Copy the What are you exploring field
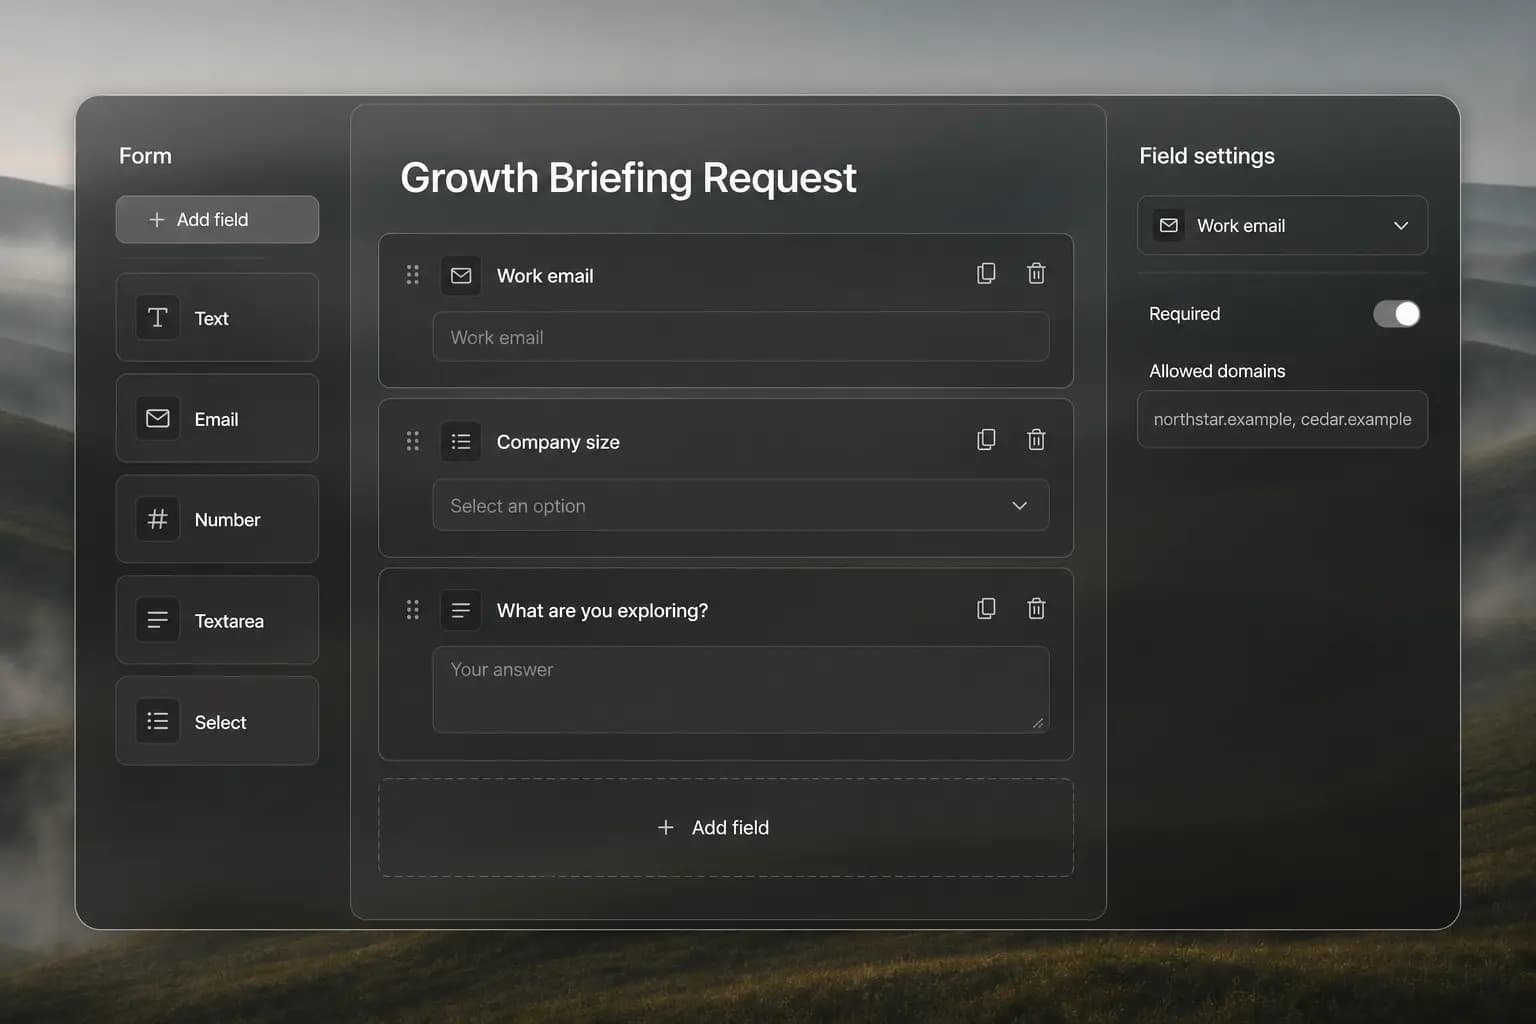 point(986,608)
